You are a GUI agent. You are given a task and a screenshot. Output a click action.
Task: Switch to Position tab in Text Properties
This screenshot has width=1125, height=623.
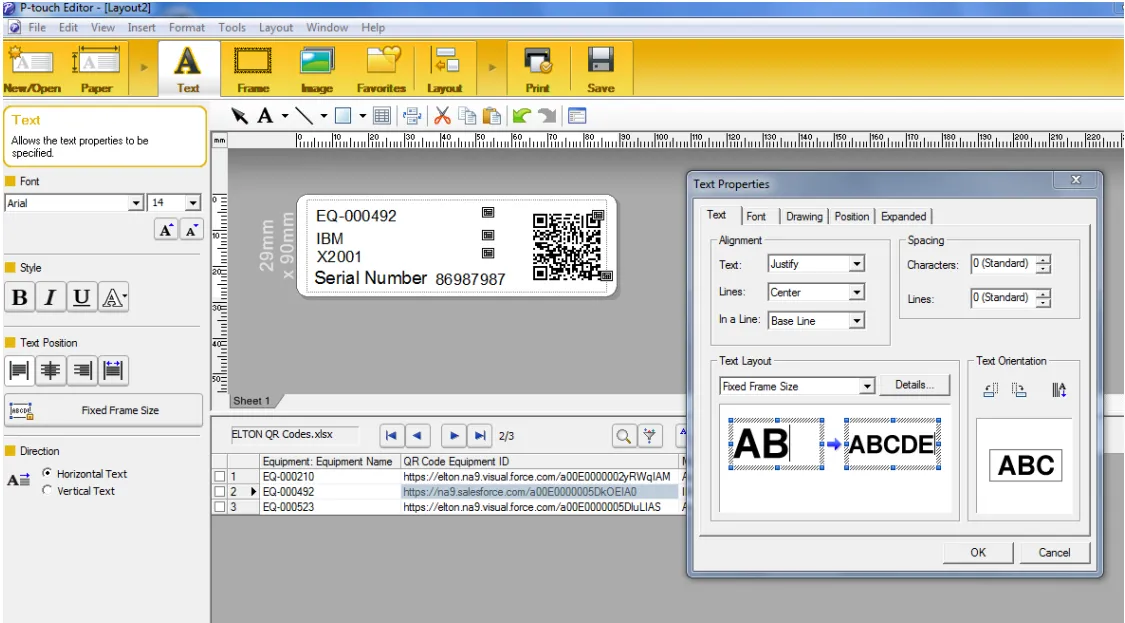852,216
